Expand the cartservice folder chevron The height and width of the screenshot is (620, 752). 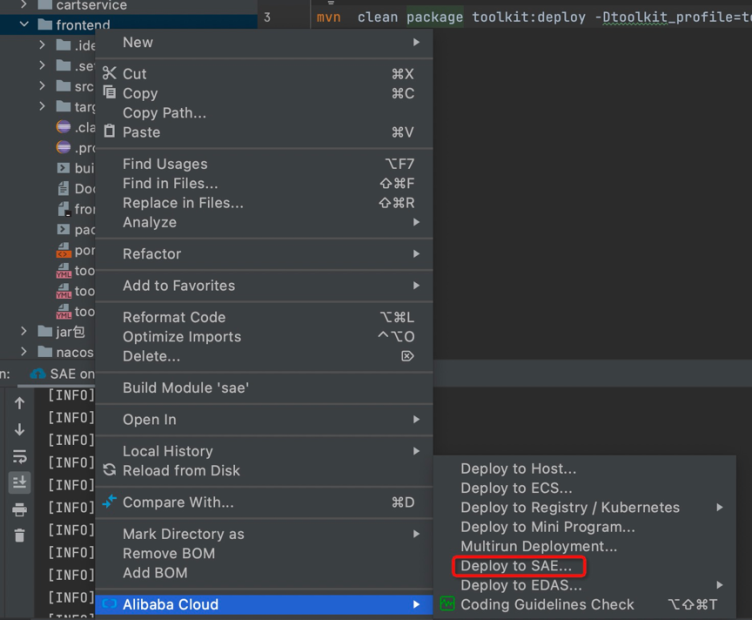click(24, 5)
